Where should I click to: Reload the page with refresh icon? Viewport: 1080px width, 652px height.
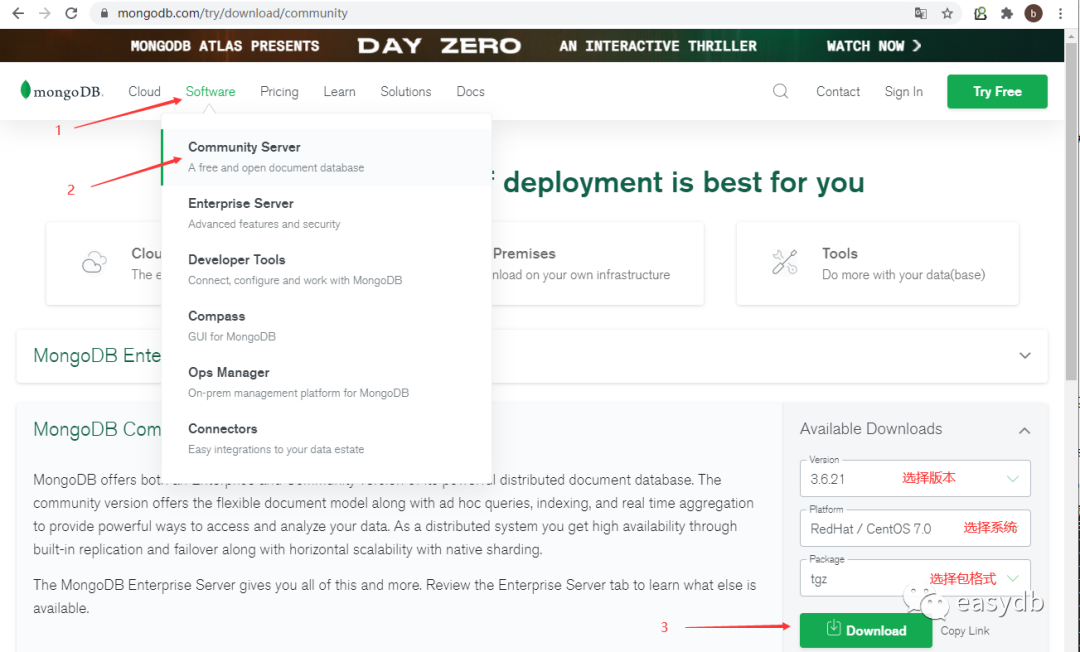(71, 13)
